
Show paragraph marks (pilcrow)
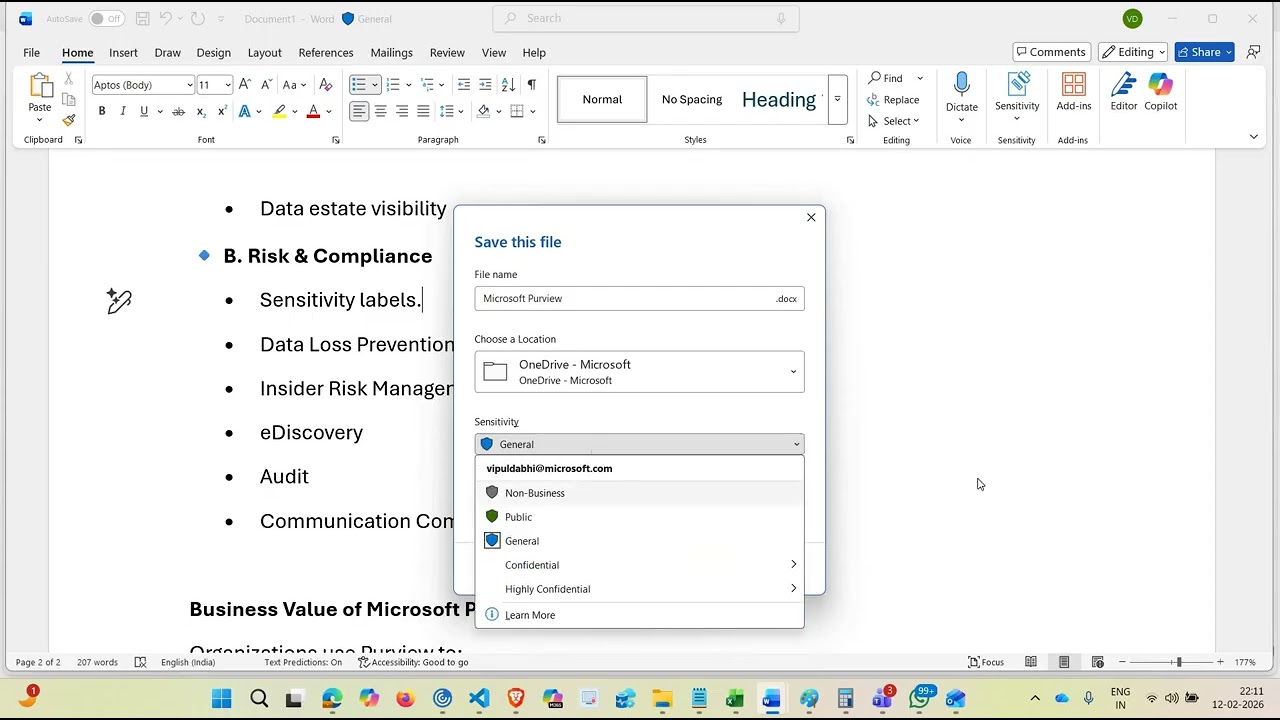point(531,85)
